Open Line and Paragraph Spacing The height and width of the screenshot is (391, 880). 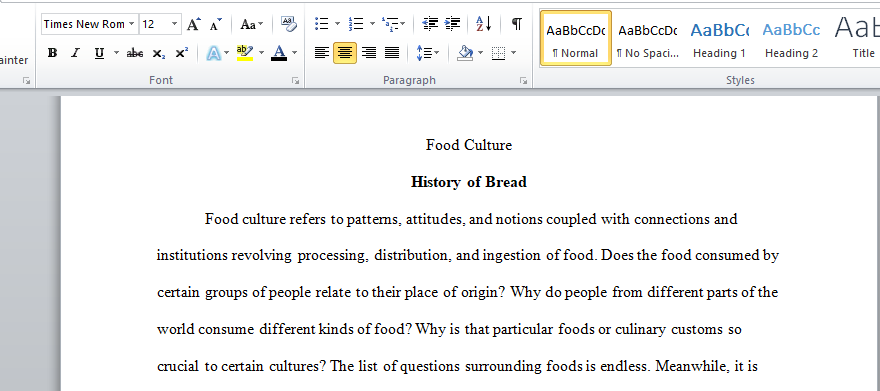(x=428, y=53)
